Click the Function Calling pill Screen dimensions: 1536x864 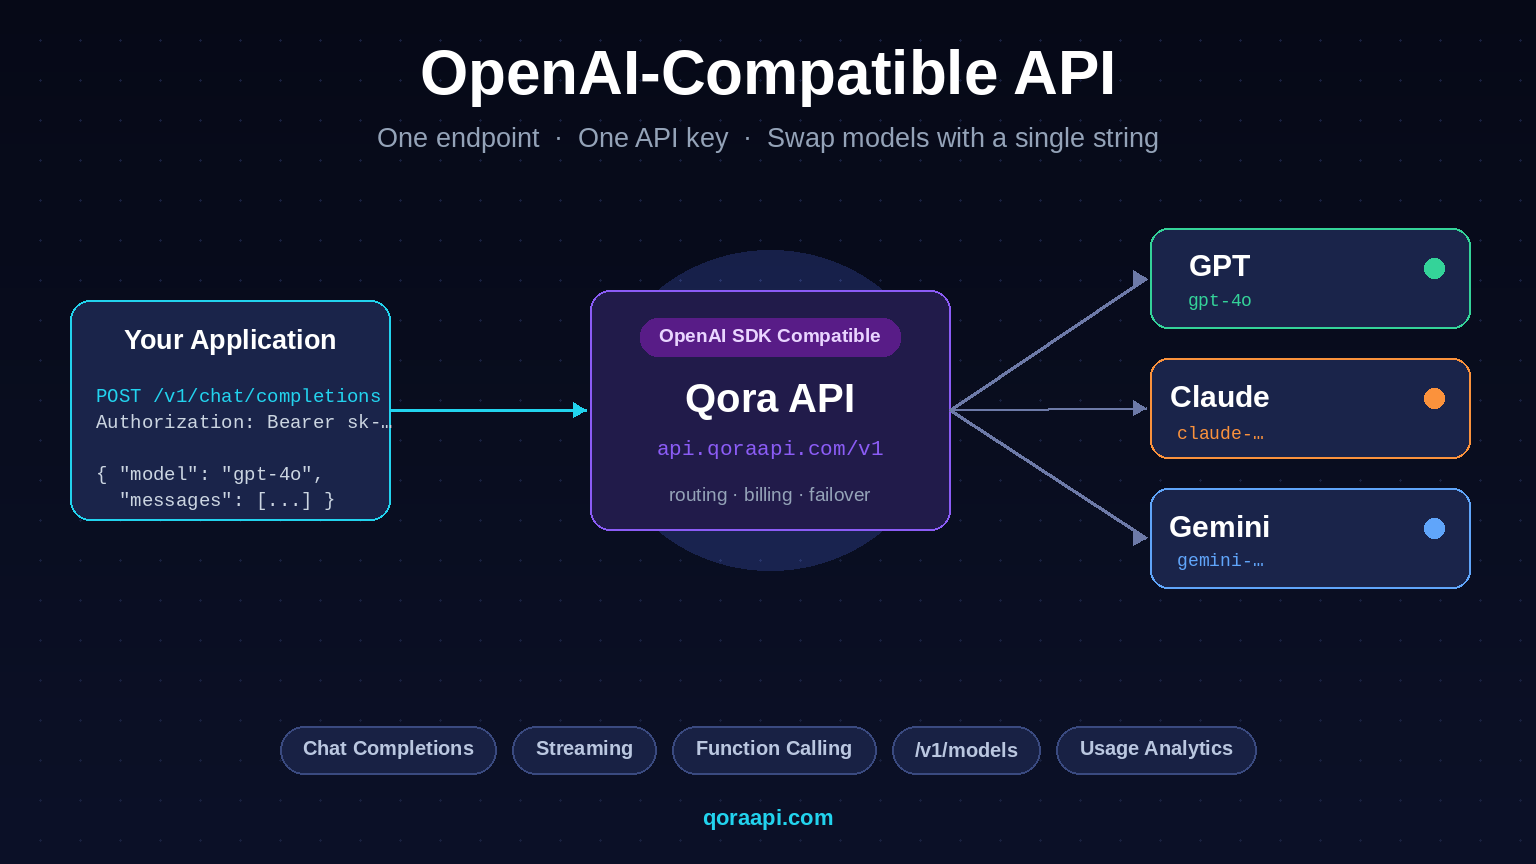coord(774,750)
